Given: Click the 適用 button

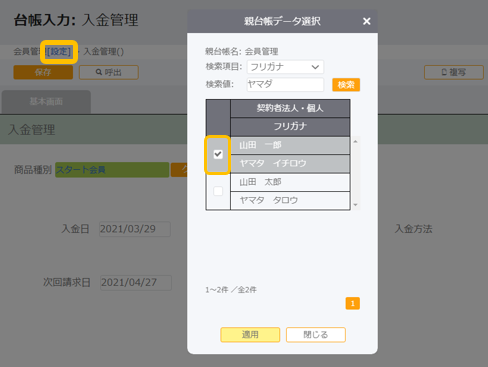Looking at the screenshot, I should 250,335.
